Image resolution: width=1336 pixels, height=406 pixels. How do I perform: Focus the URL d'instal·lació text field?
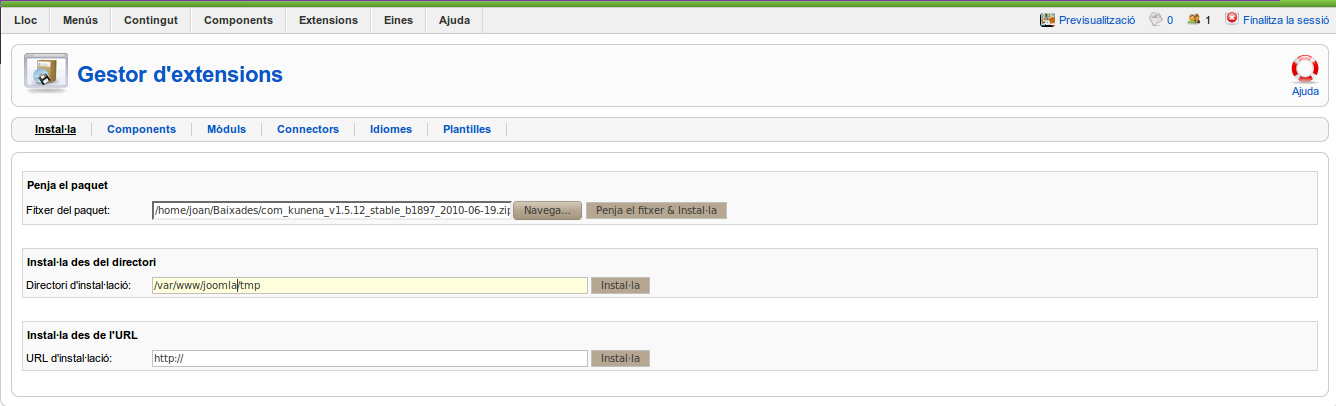[369, 358]
